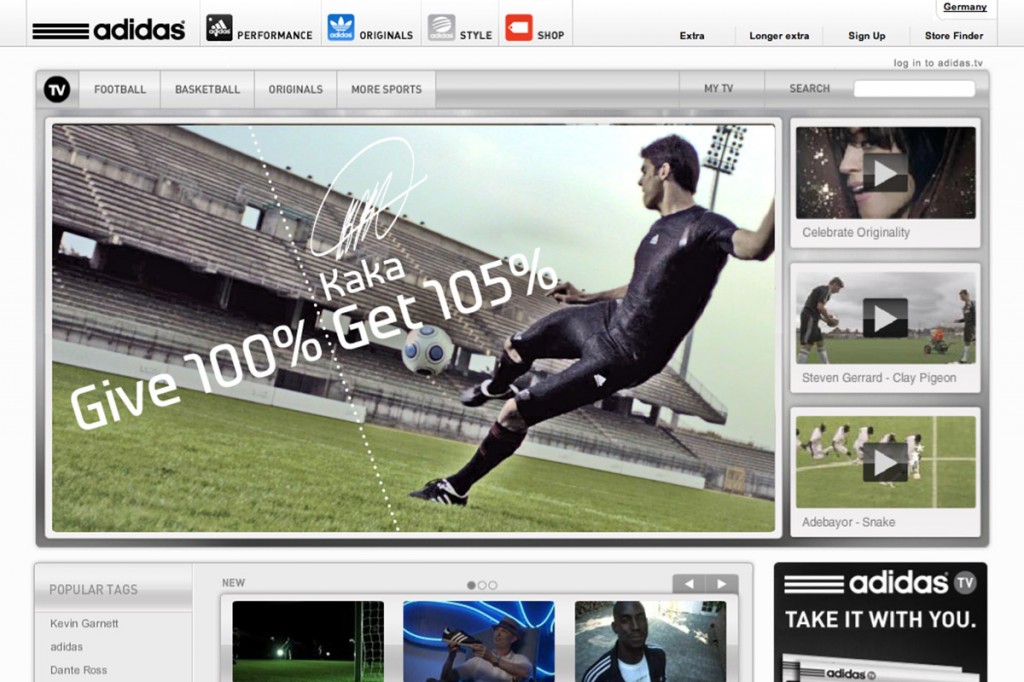
Task: Switch to the Football tab
Action: [x=120, y=89]
